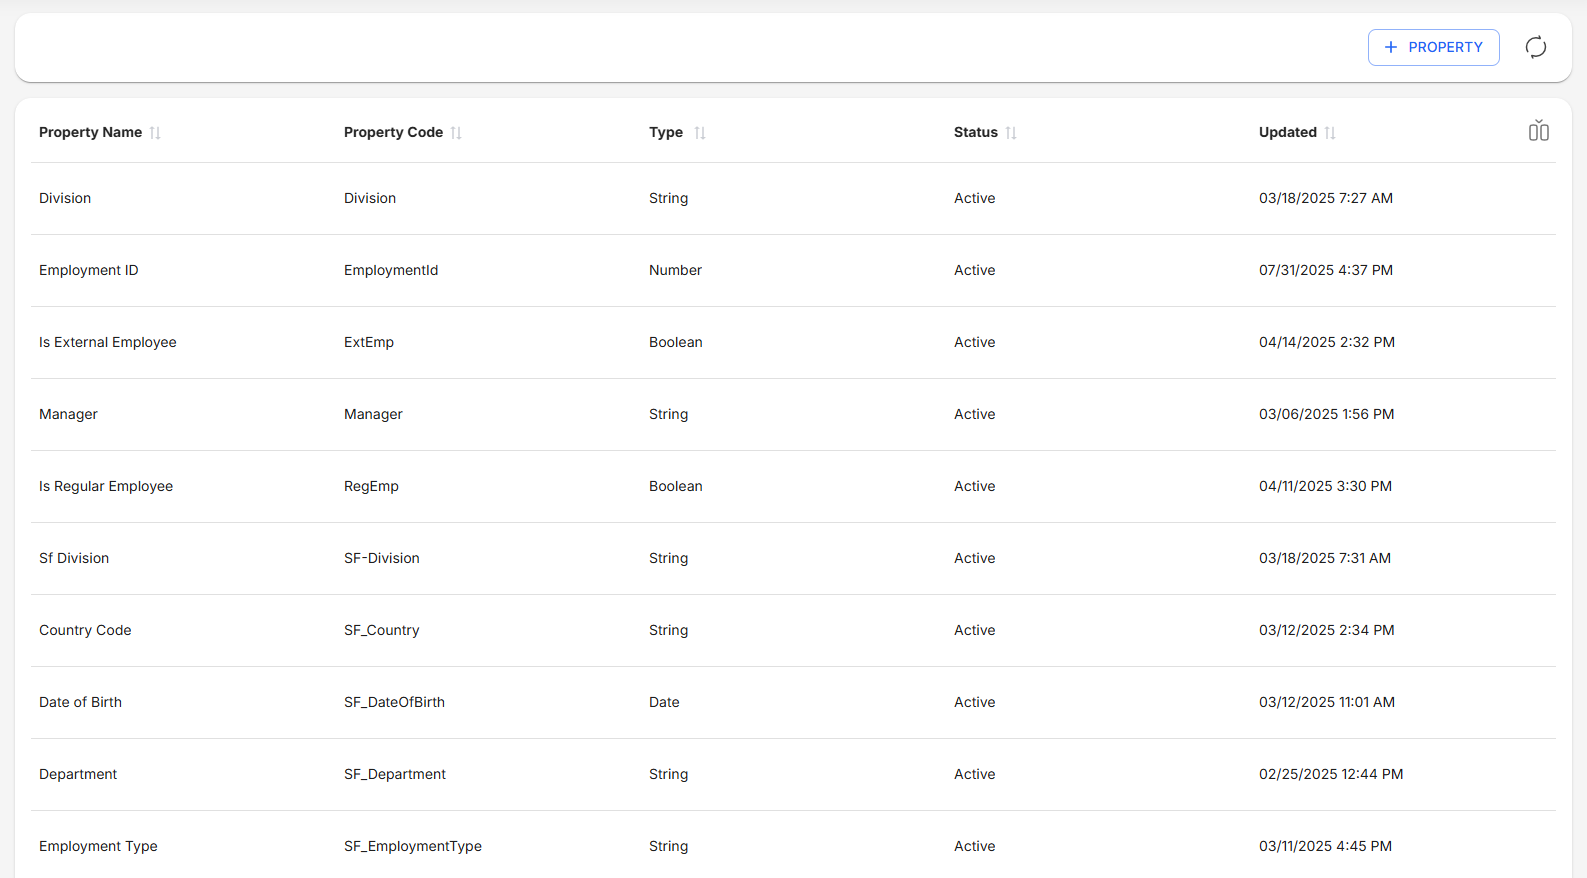Viewport: 1587px width, 878px height.
Task: Open the Department property row
Action: point(78,774)
